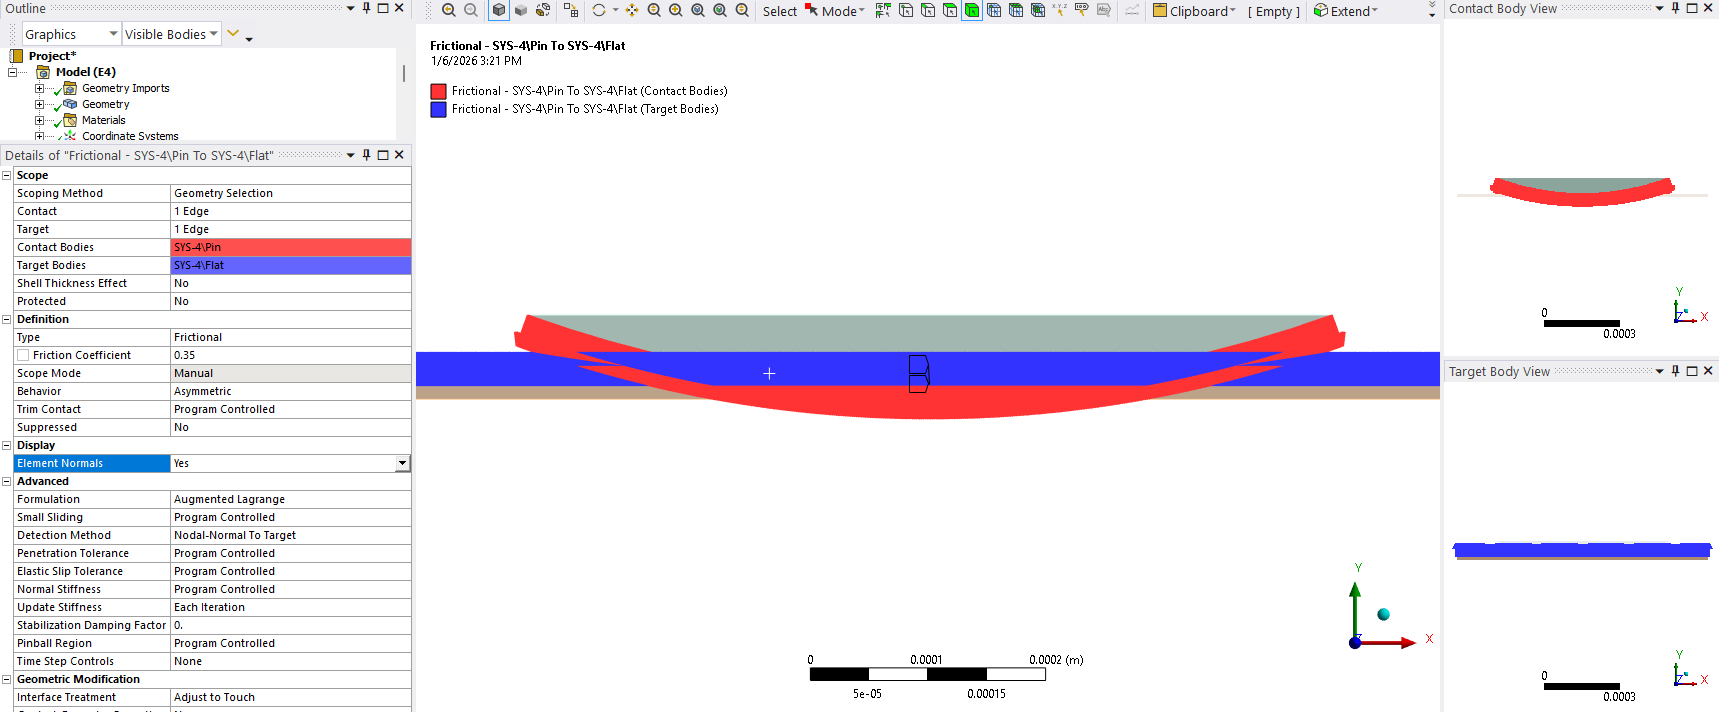
Task: Select the Geometry tree item
Action: coord(105,104)
